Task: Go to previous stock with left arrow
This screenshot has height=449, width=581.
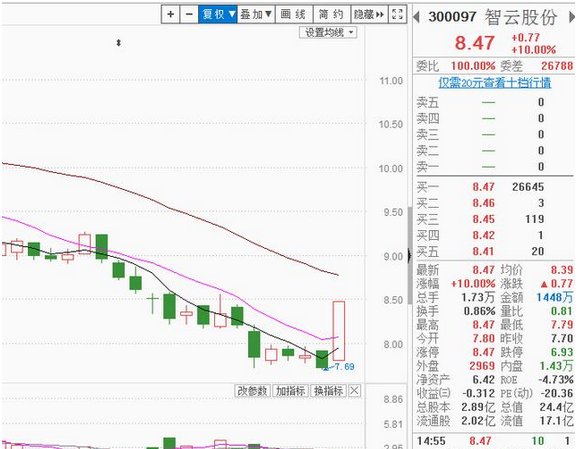Action: [x=416, y=17]
